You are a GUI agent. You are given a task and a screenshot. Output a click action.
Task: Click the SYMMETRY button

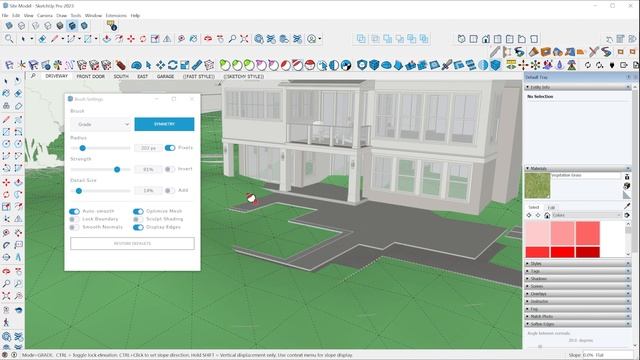point(164,124)
